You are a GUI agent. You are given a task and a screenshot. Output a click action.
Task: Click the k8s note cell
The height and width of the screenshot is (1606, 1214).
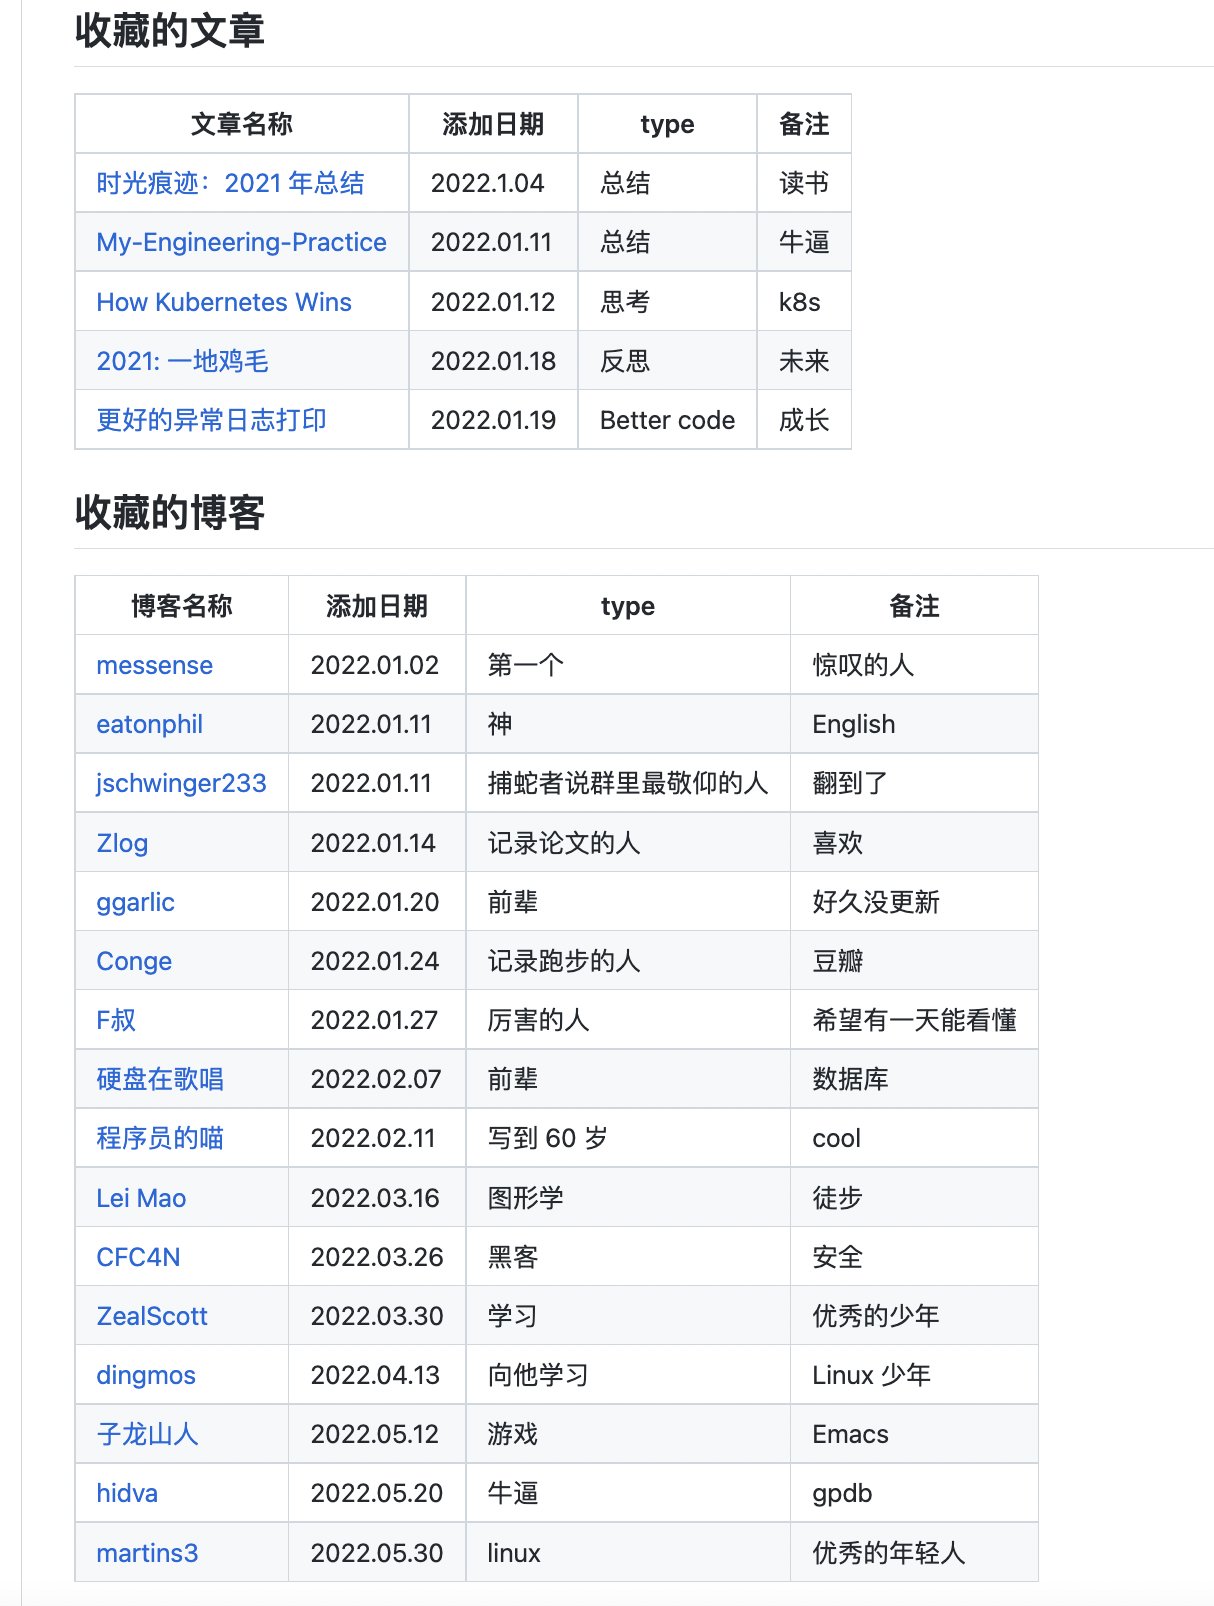point(804,302)
